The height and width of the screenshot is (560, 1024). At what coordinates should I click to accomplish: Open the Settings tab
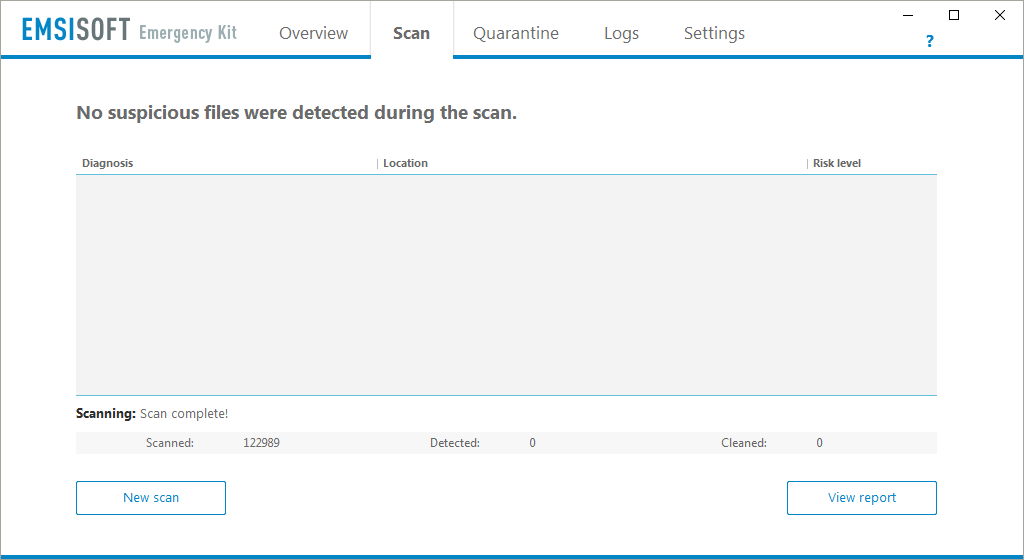tap(714, 33)
